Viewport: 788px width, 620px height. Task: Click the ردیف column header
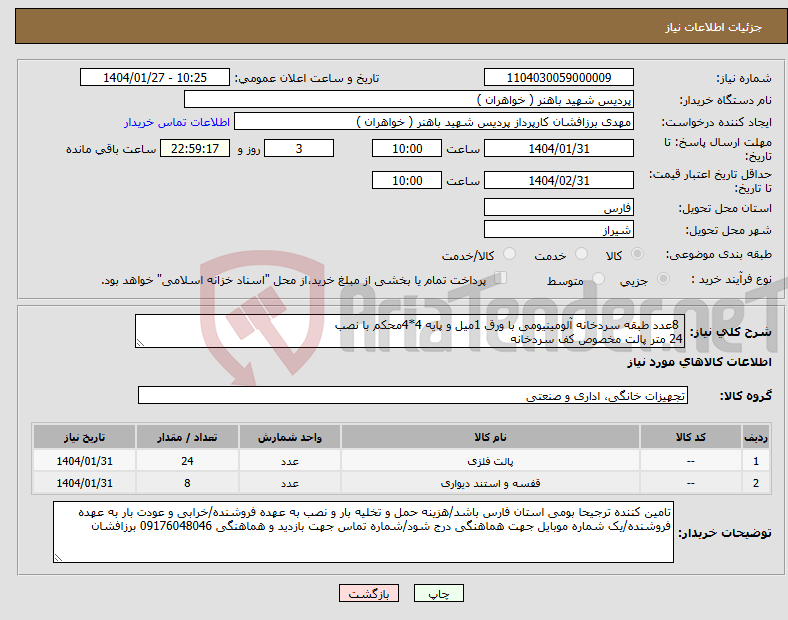[756, 437]
